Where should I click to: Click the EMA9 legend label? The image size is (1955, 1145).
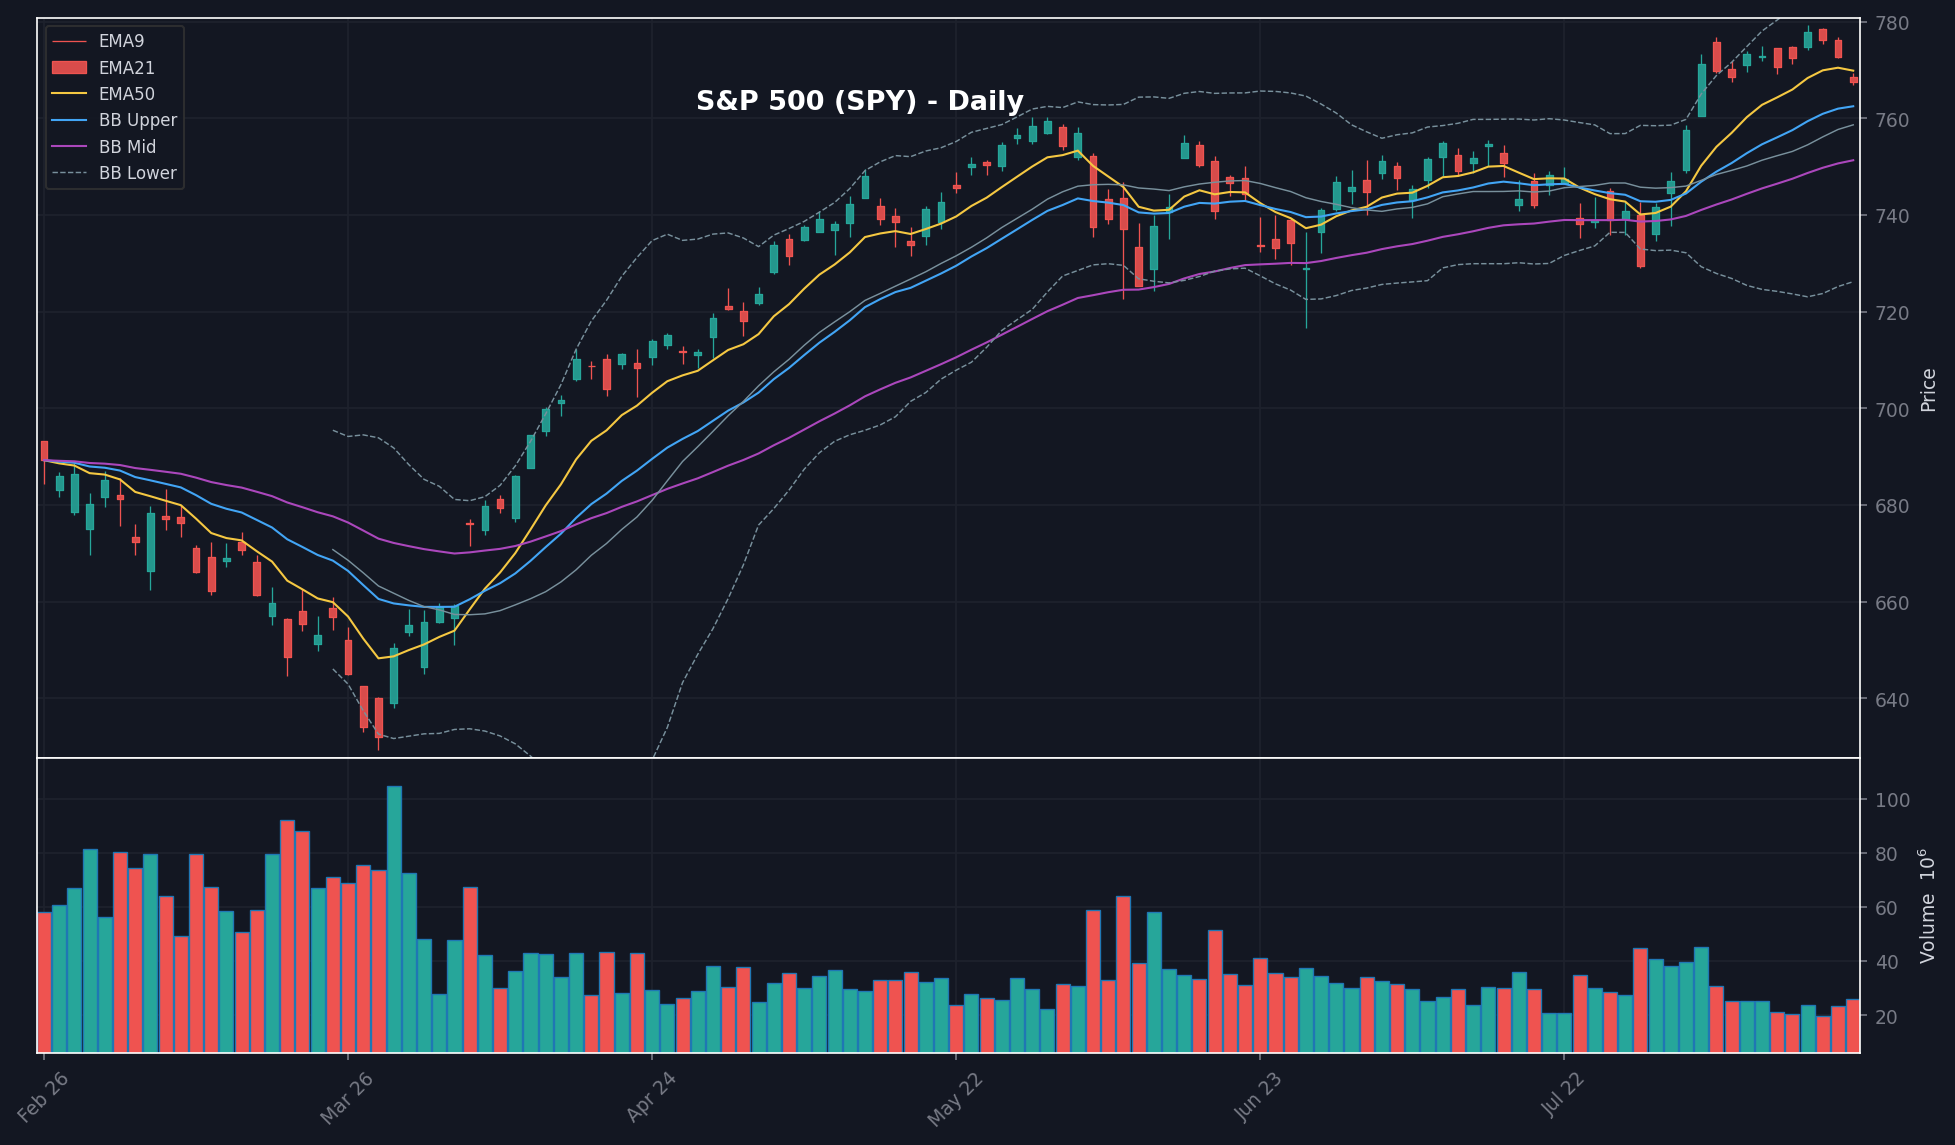121,41
